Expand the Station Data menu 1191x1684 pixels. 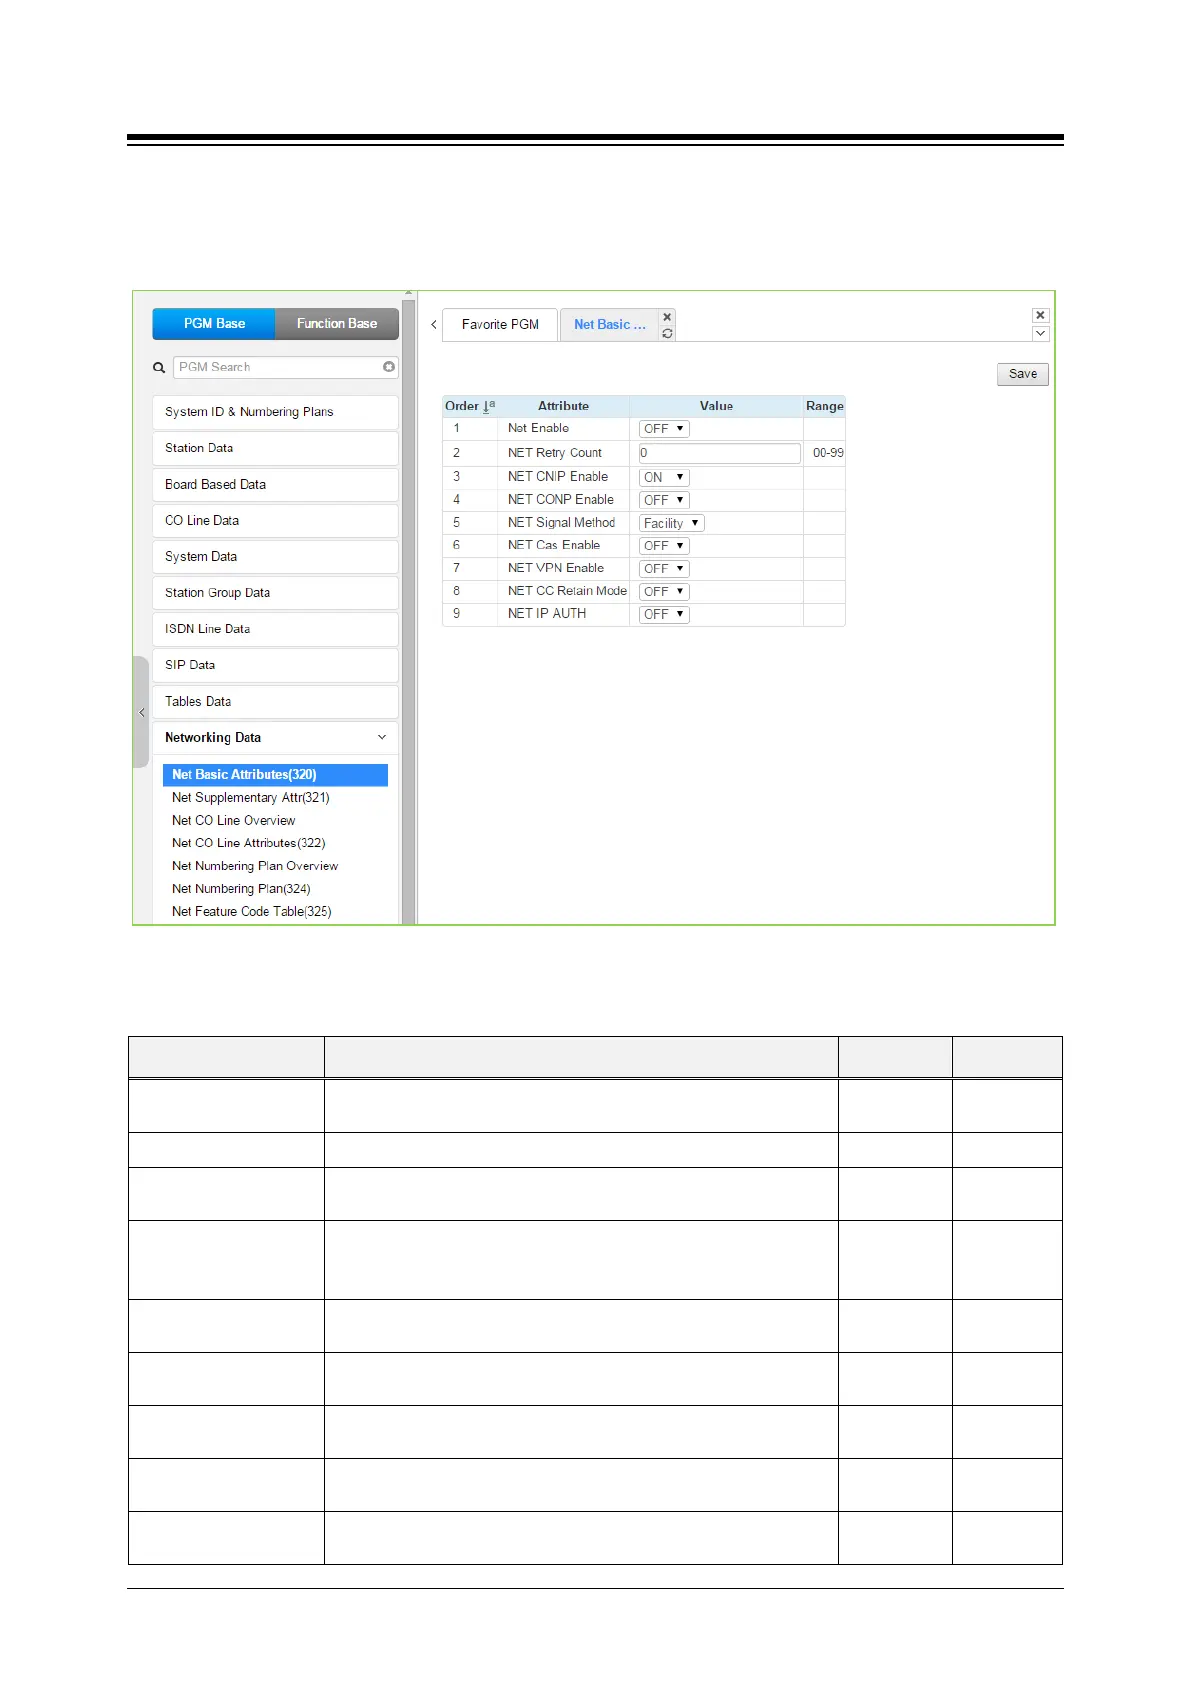coord(275,448)
